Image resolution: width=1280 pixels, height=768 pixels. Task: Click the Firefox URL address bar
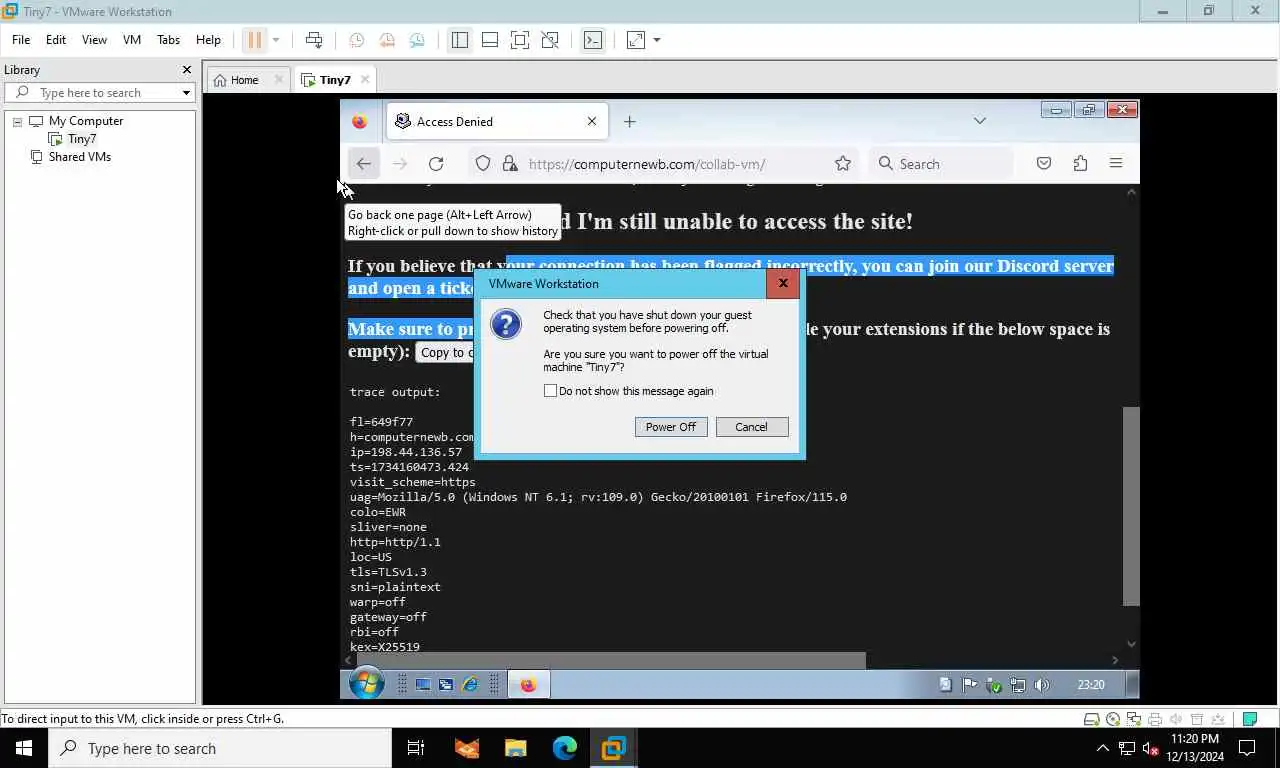pos(665,164)
